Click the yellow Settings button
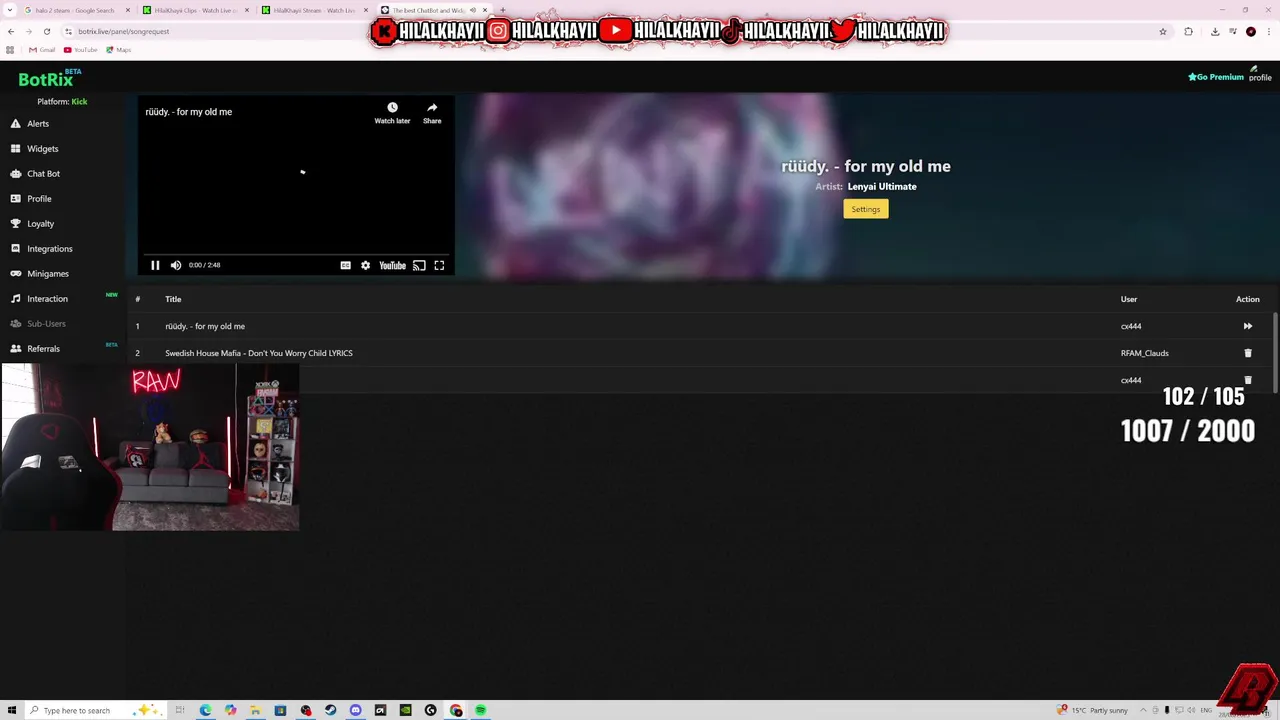Viewport: 1280px width, 720px height. click(x=866, y=209)
